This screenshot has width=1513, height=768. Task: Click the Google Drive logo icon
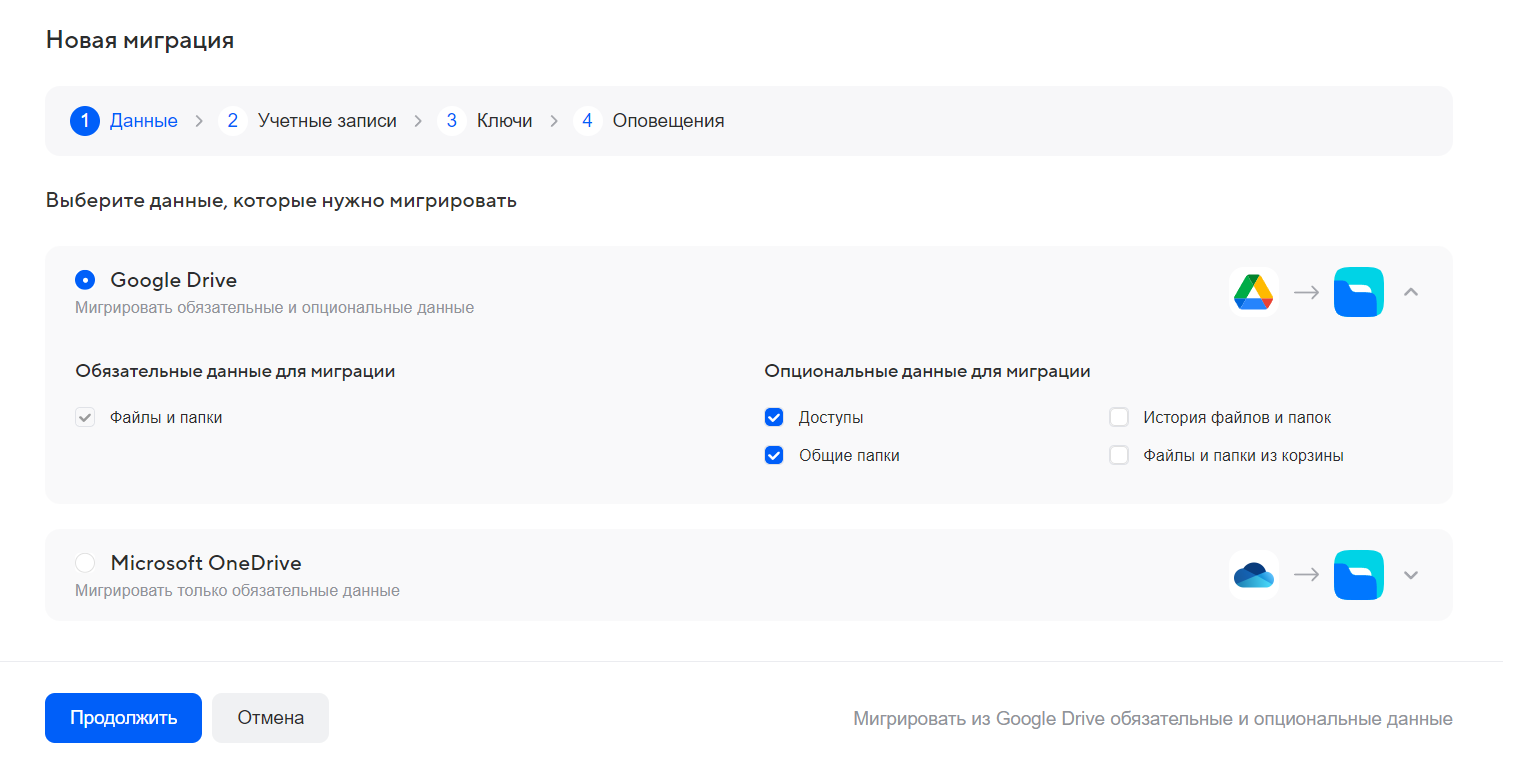pyautogui.click(x=1253, y=292)
